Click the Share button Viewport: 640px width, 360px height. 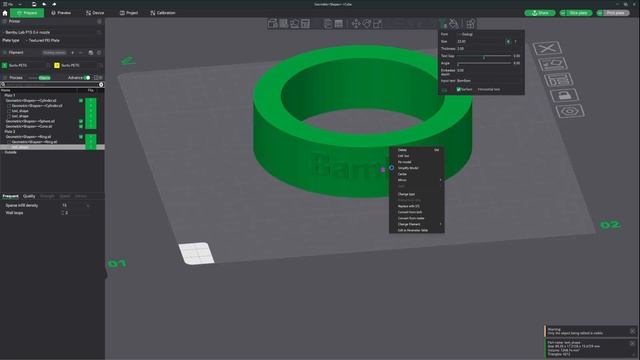click(x=540, y=13)
